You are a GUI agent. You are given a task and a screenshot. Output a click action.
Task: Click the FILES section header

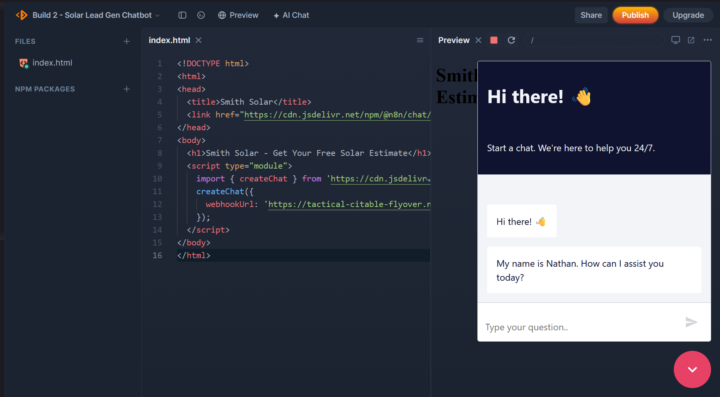(x=25, y=41)
